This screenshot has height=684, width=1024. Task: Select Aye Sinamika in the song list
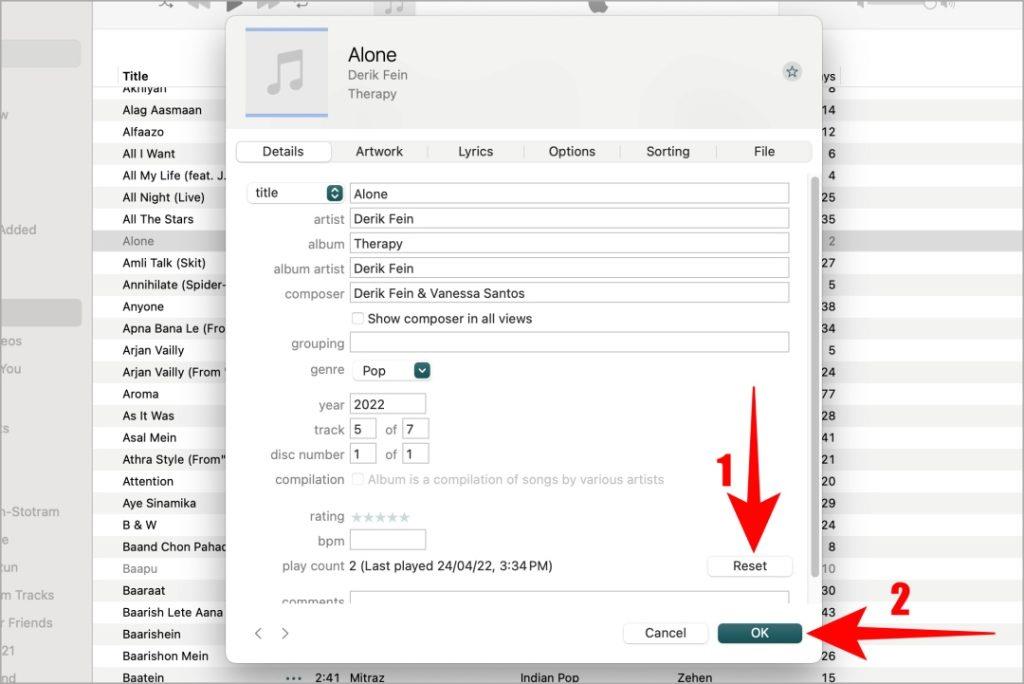click(x=159, y=503)
